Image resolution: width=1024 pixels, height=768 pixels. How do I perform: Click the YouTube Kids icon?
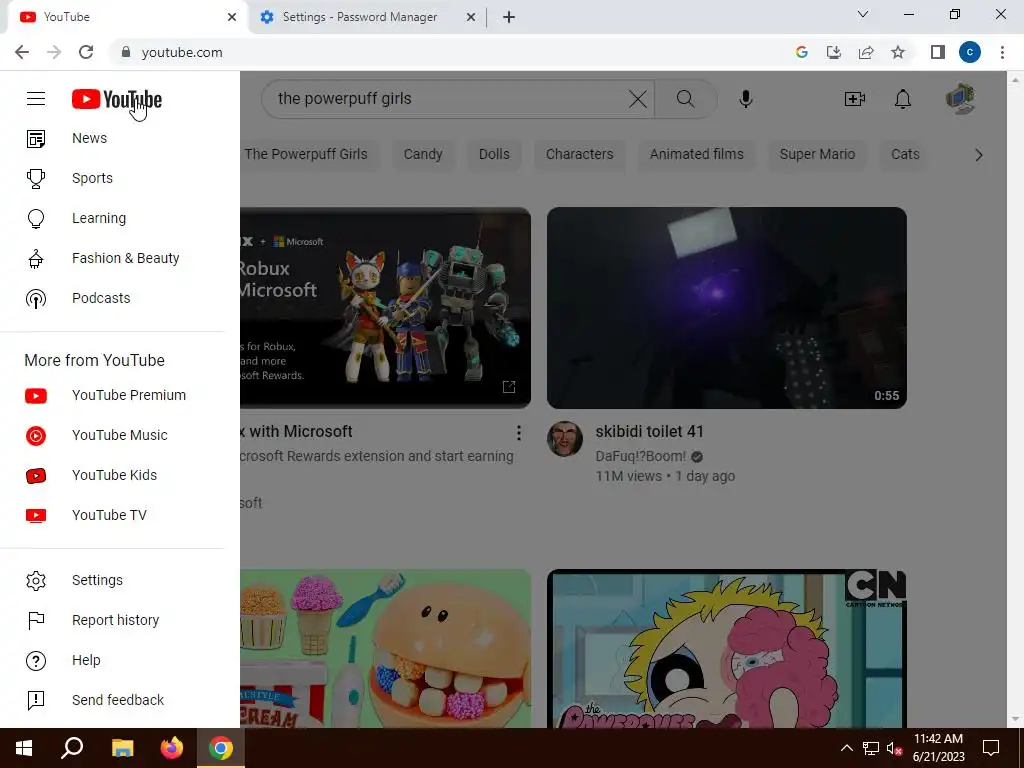tap(36, 475)
